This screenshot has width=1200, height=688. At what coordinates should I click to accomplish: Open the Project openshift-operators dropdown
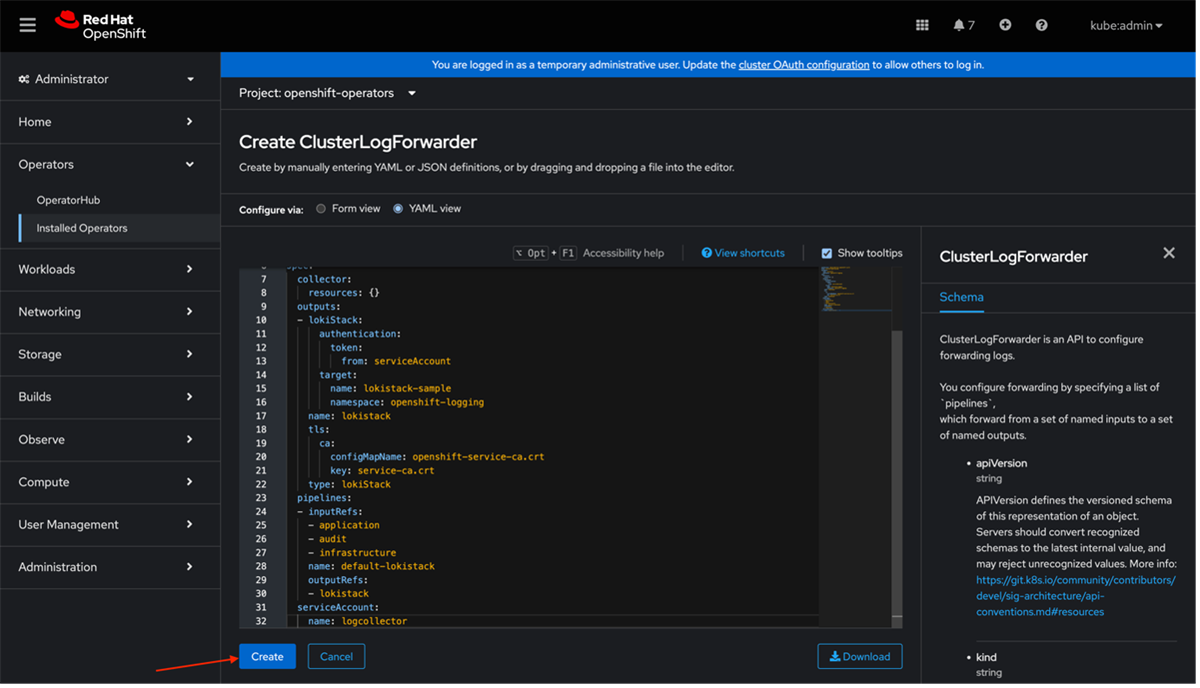(327, 93)
